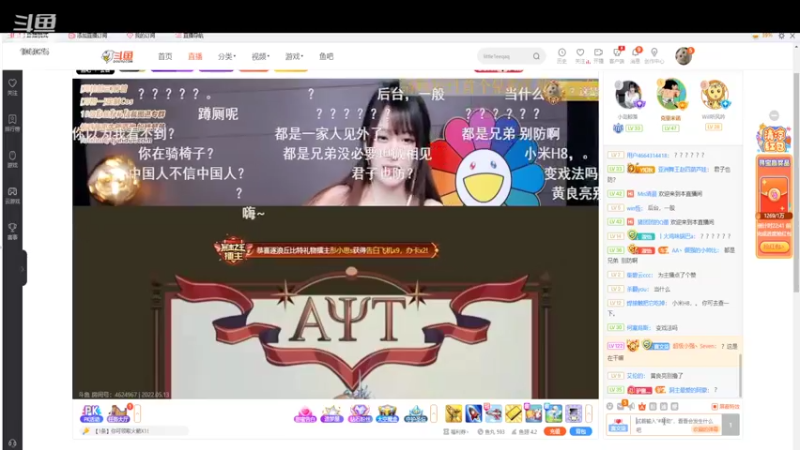Select the airplane gift
This screenshot has height=450, width=800.
click(x=493, y=414)
